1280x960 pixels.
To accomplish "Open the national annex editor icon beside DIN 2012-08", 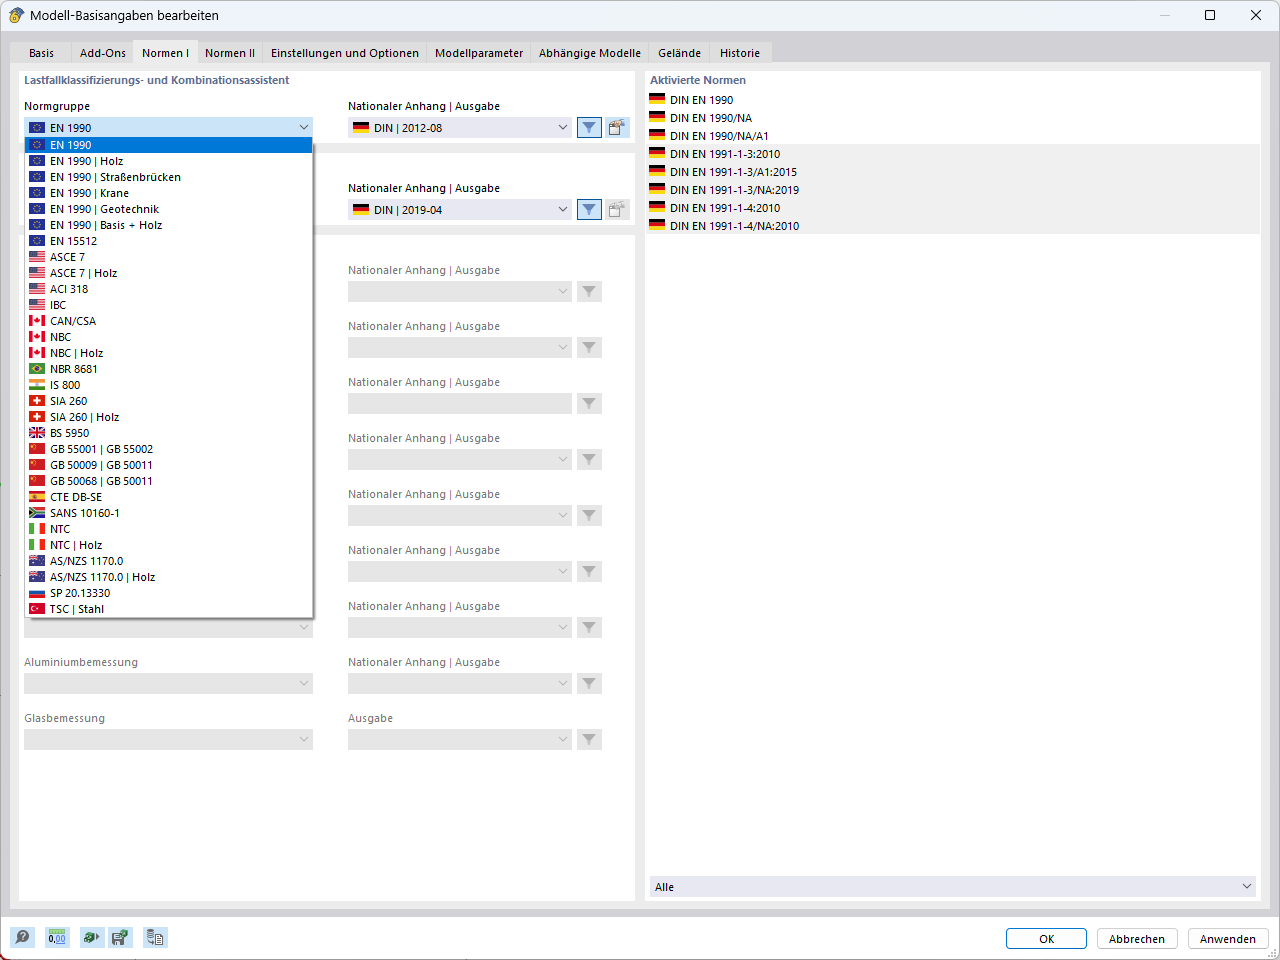I will [x=617, y=127].
